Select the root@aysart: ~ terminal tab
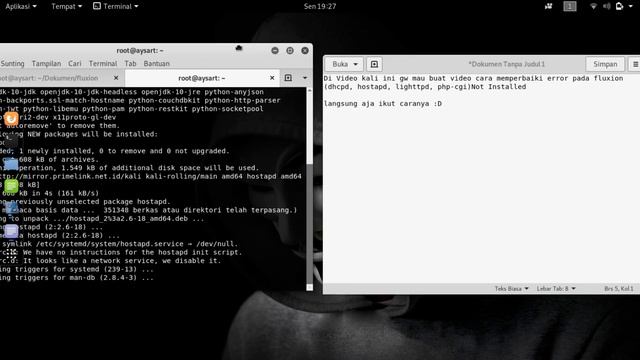The image size is (640, 360). click(202, 78)
